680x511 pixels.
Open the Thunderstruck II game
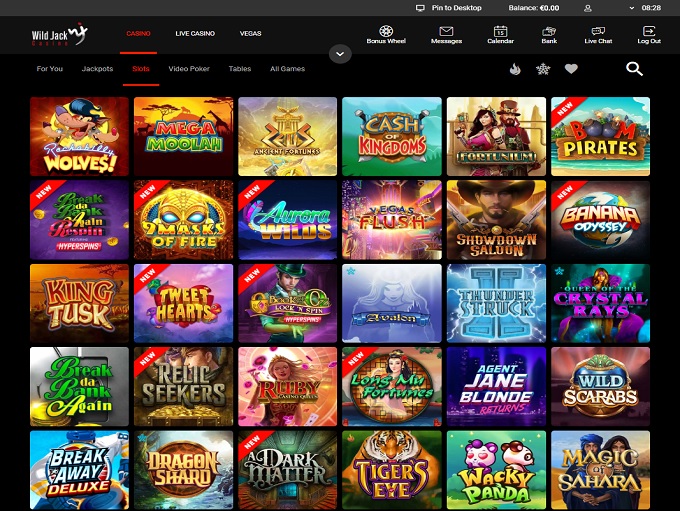496,303
